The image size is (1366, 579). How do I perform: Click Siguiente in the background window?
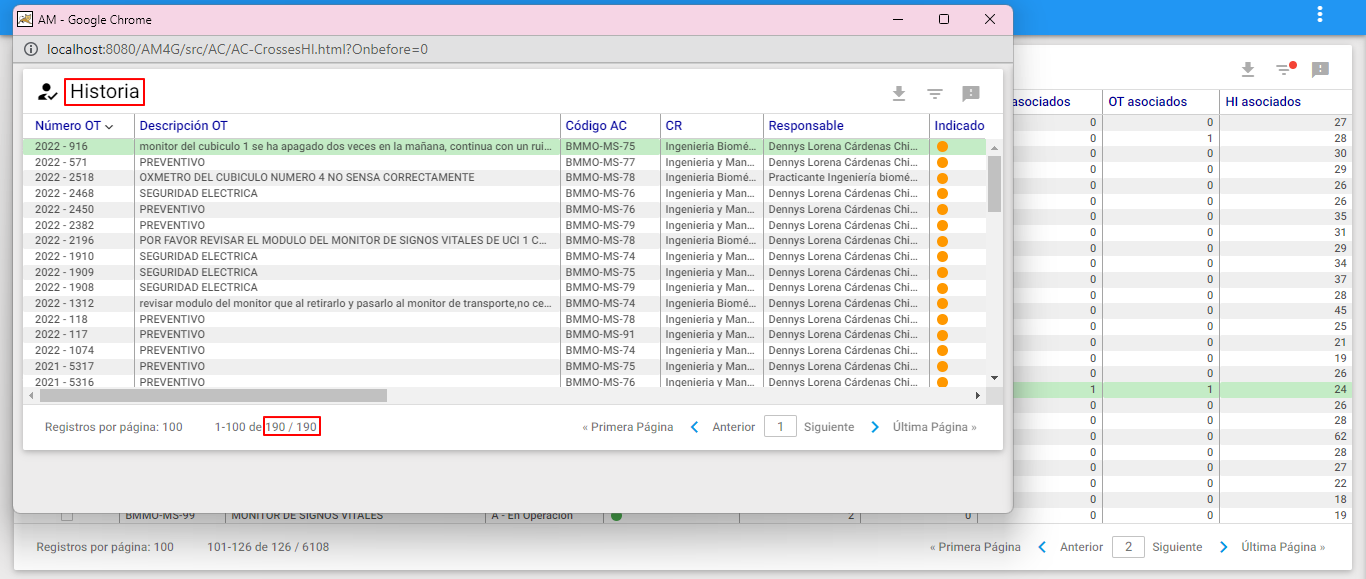pos(1177,547)
